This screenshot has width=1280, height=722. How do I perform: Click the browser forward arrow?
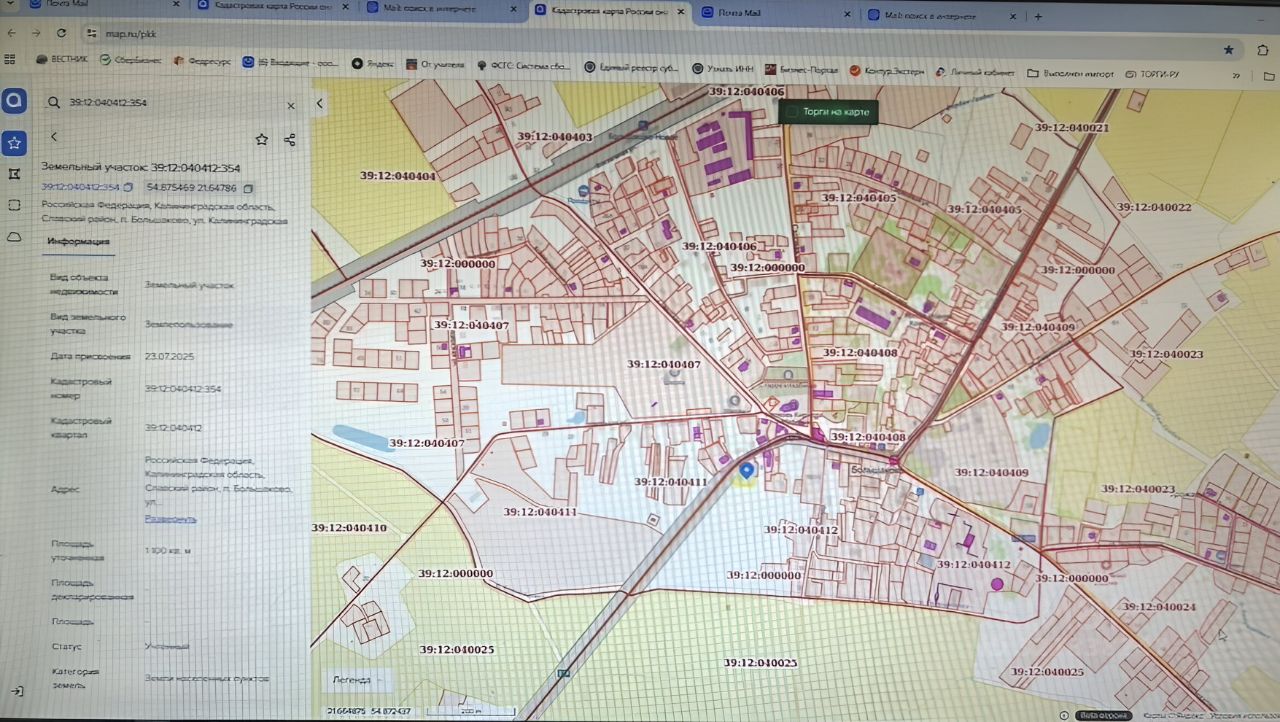click(36, 33)
